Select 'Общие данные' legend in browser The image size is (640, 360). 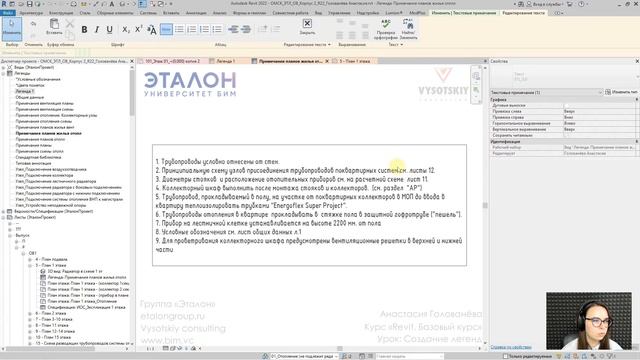pos(29,98)
